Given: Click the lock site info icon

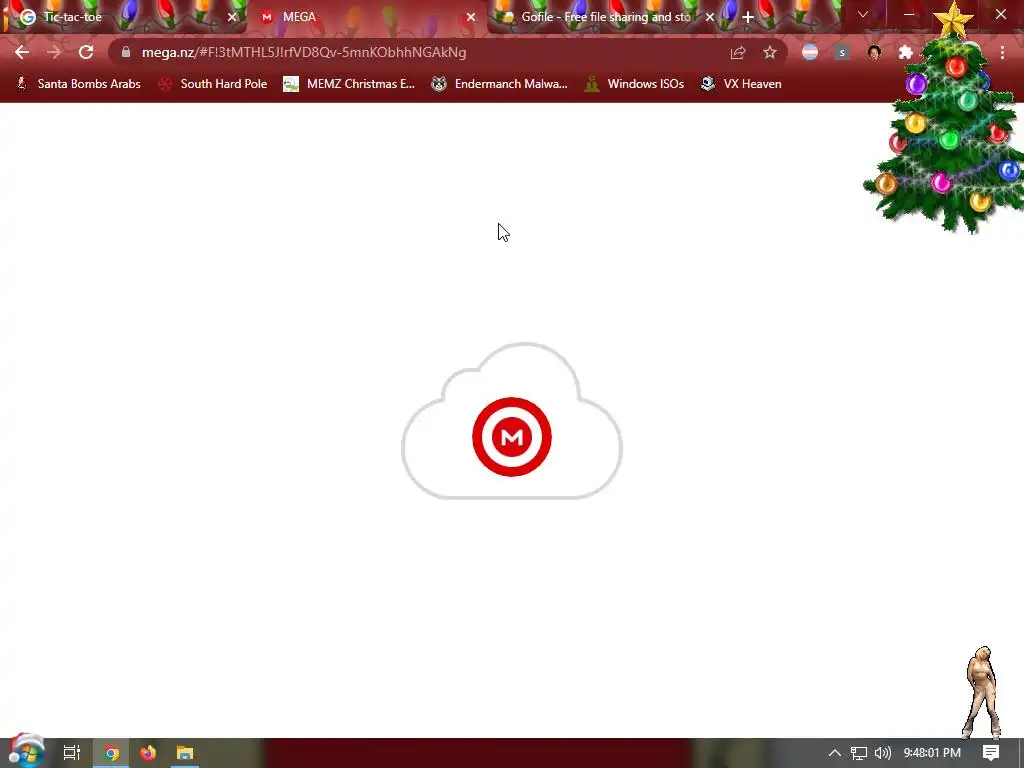Looking at the screenshot, I should click(126, 52).
